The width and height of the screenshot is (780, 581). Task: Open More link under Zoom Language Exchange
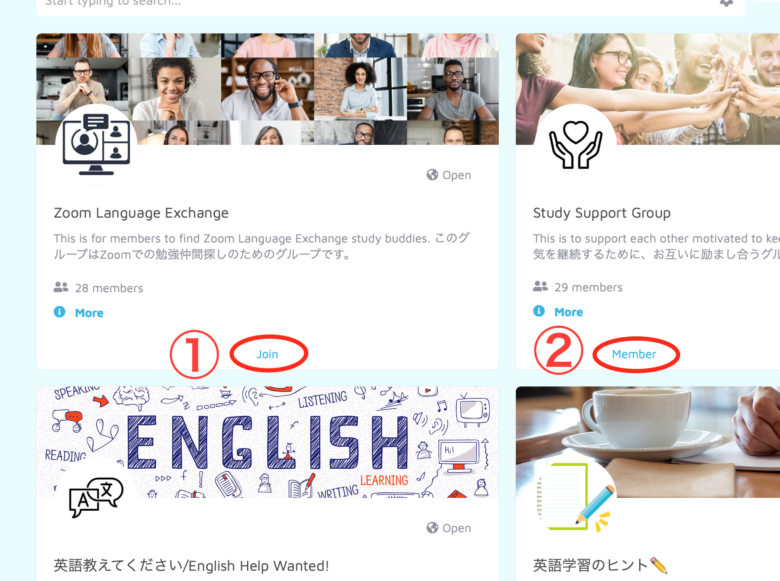tap(89, 313)
